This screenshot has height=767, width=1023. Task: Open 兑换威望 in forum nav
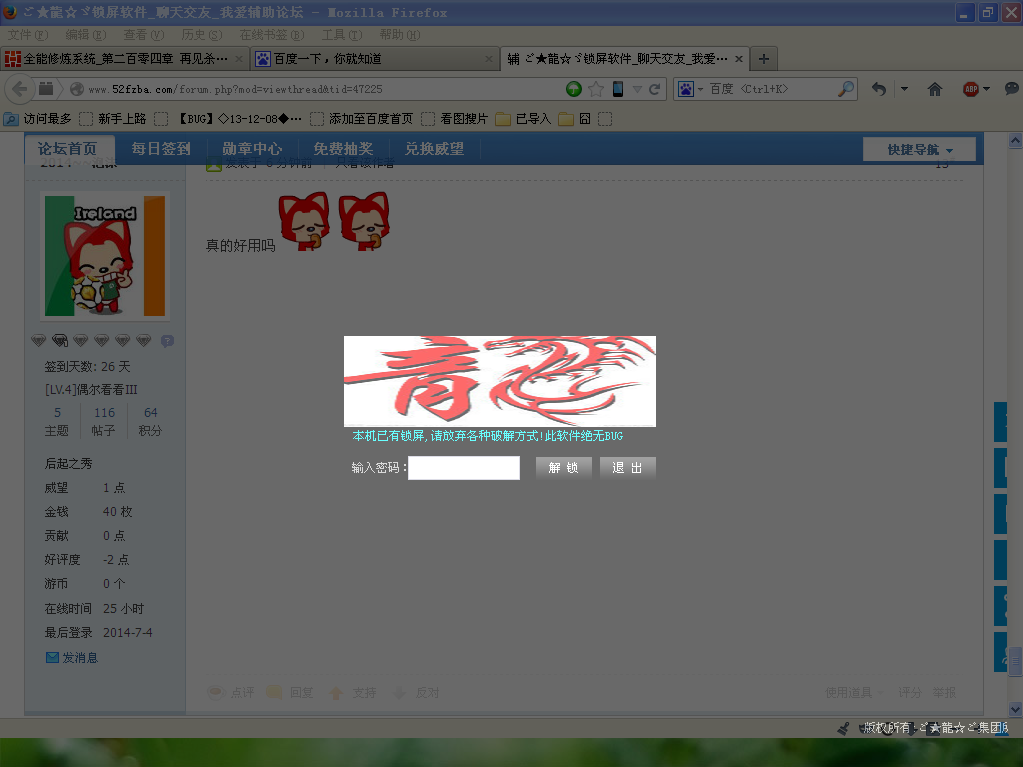435,149
